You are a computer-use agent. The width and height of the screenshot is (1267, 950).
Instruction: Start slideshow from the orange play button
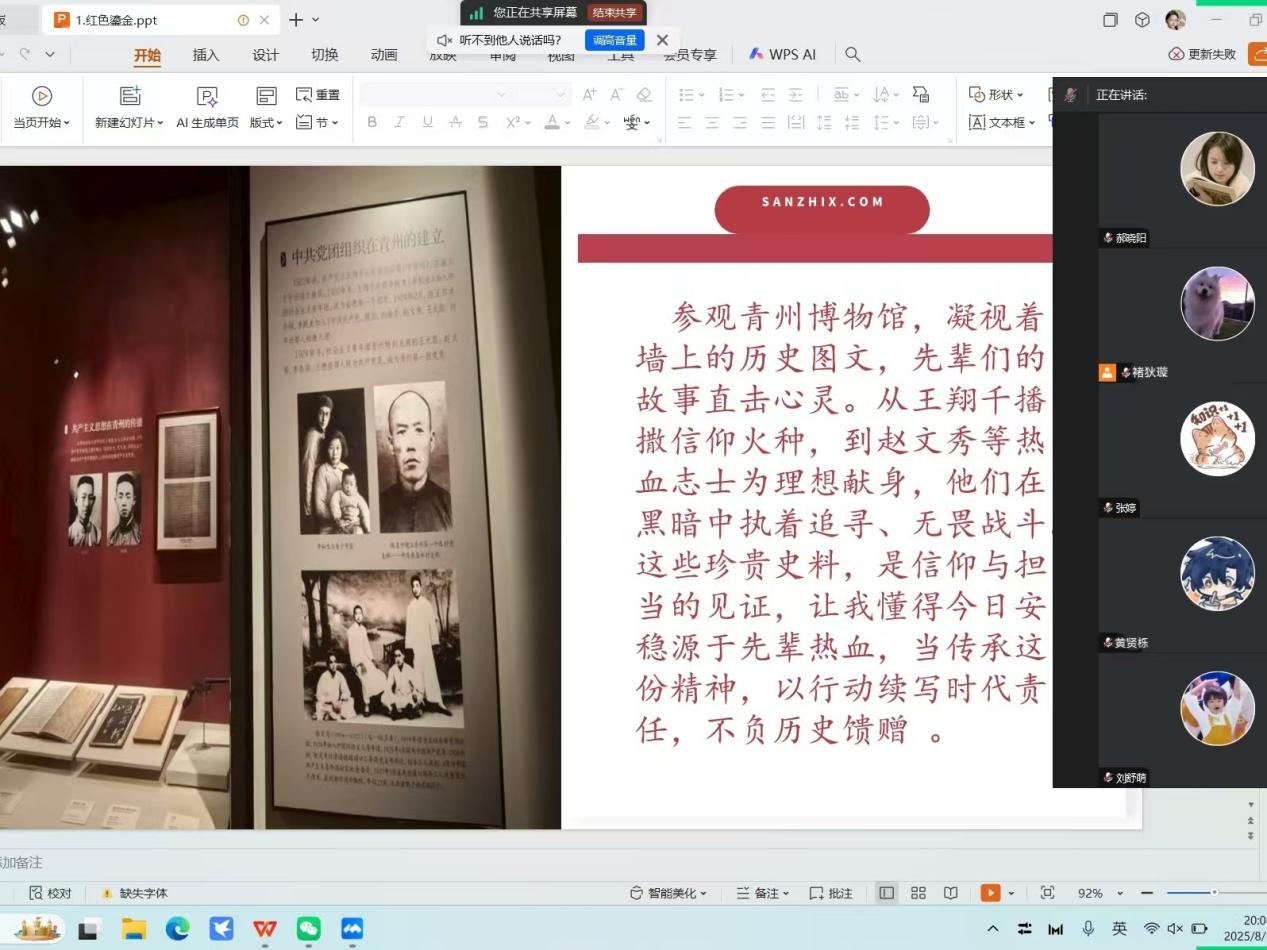click(990, 893)
